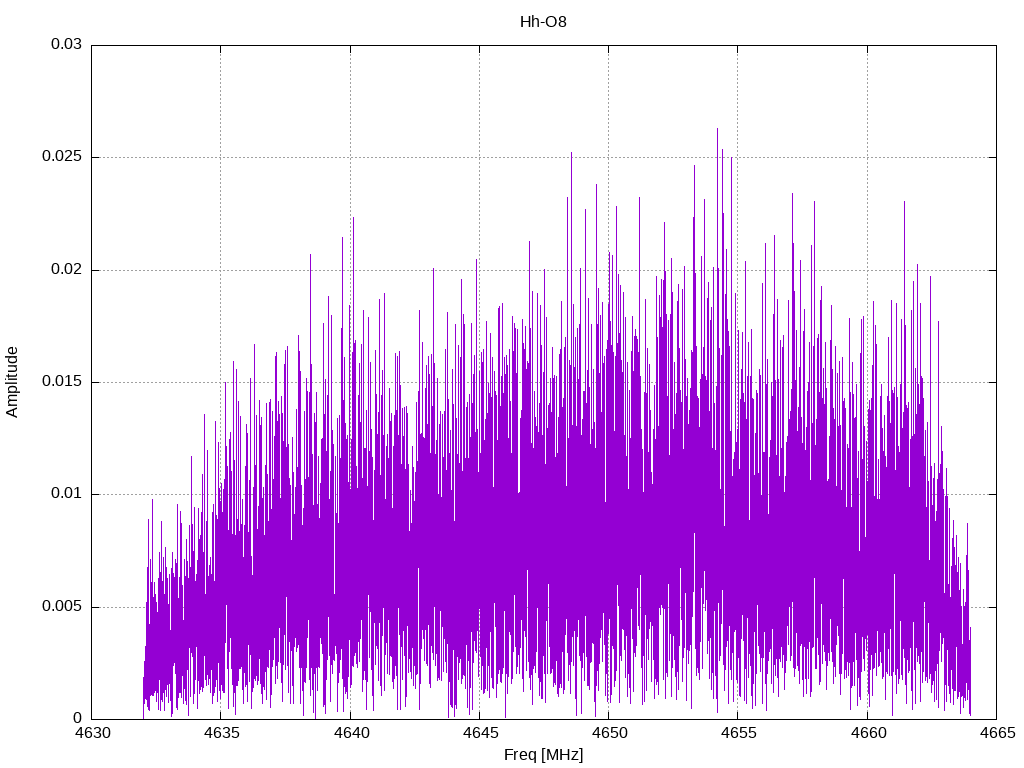The height and width of the screenshot is (768, 1024).
Task: Click the 4660 x-axis tick label
Action: pos(868,733)
